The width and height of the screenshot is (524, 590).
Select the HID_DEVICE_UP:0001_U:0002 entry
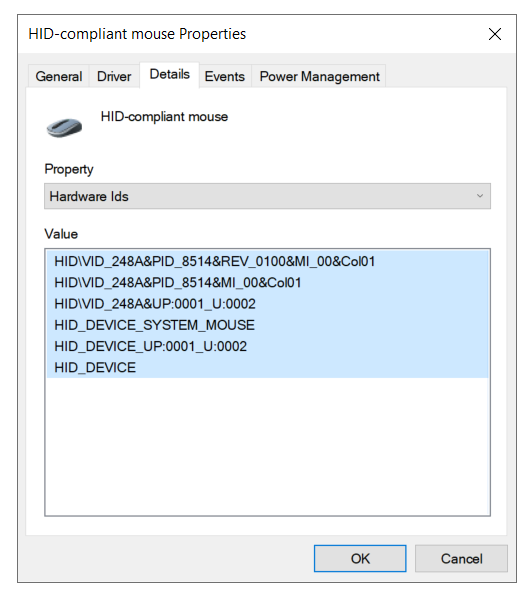(267, 346)
